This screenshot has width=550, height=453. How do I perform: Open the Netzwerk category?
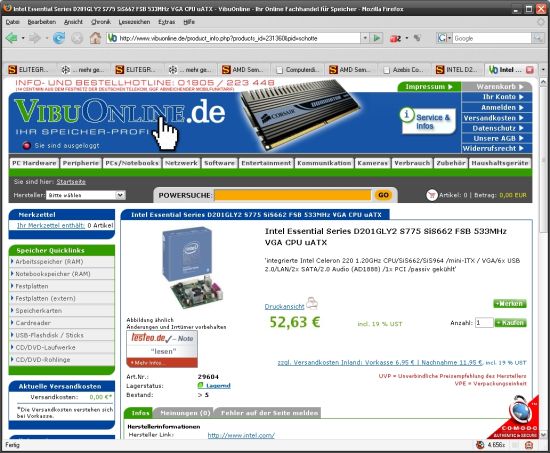click(181, 163)
